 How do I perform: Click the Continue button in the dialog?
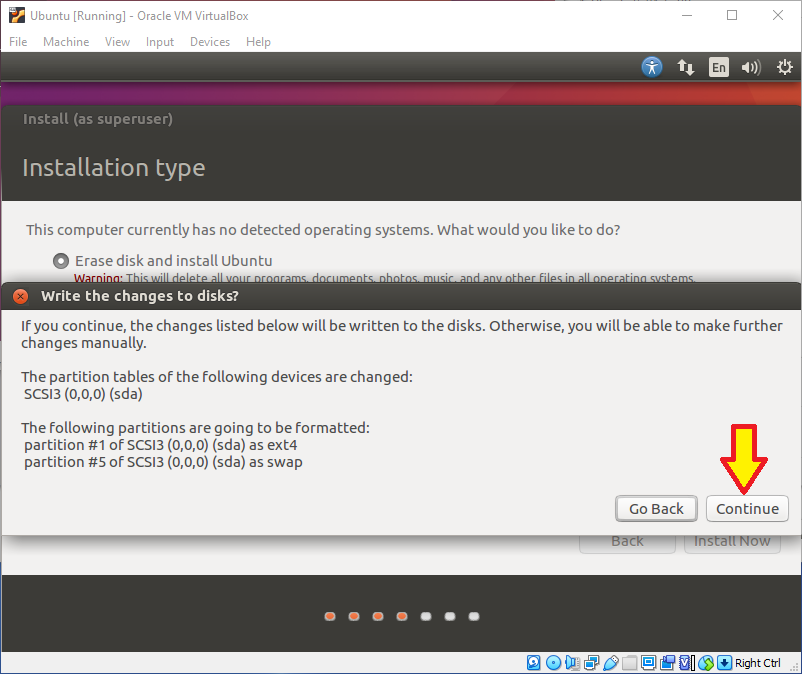click(747, 508)
